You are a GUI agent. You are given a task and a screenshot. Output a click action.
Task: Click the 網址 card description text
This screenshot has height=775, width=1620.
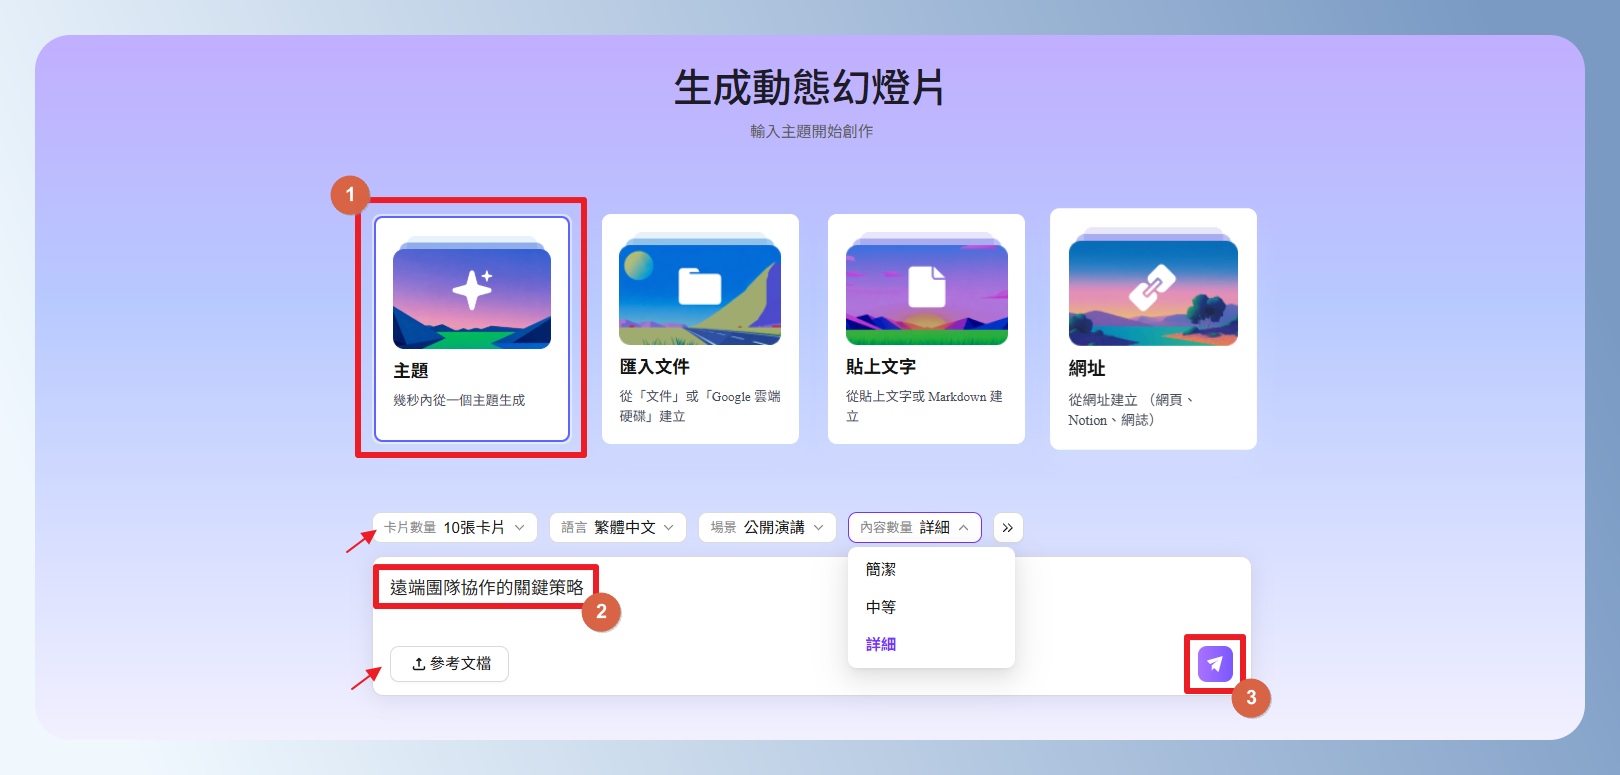[1130, 410]
